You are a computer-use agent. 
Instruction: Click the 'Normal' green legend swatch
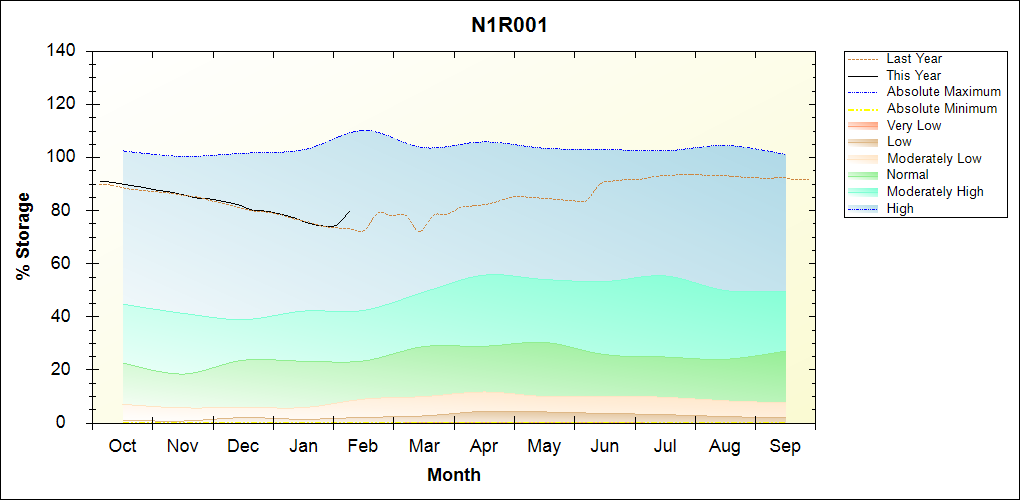click(x=863, y=175)
